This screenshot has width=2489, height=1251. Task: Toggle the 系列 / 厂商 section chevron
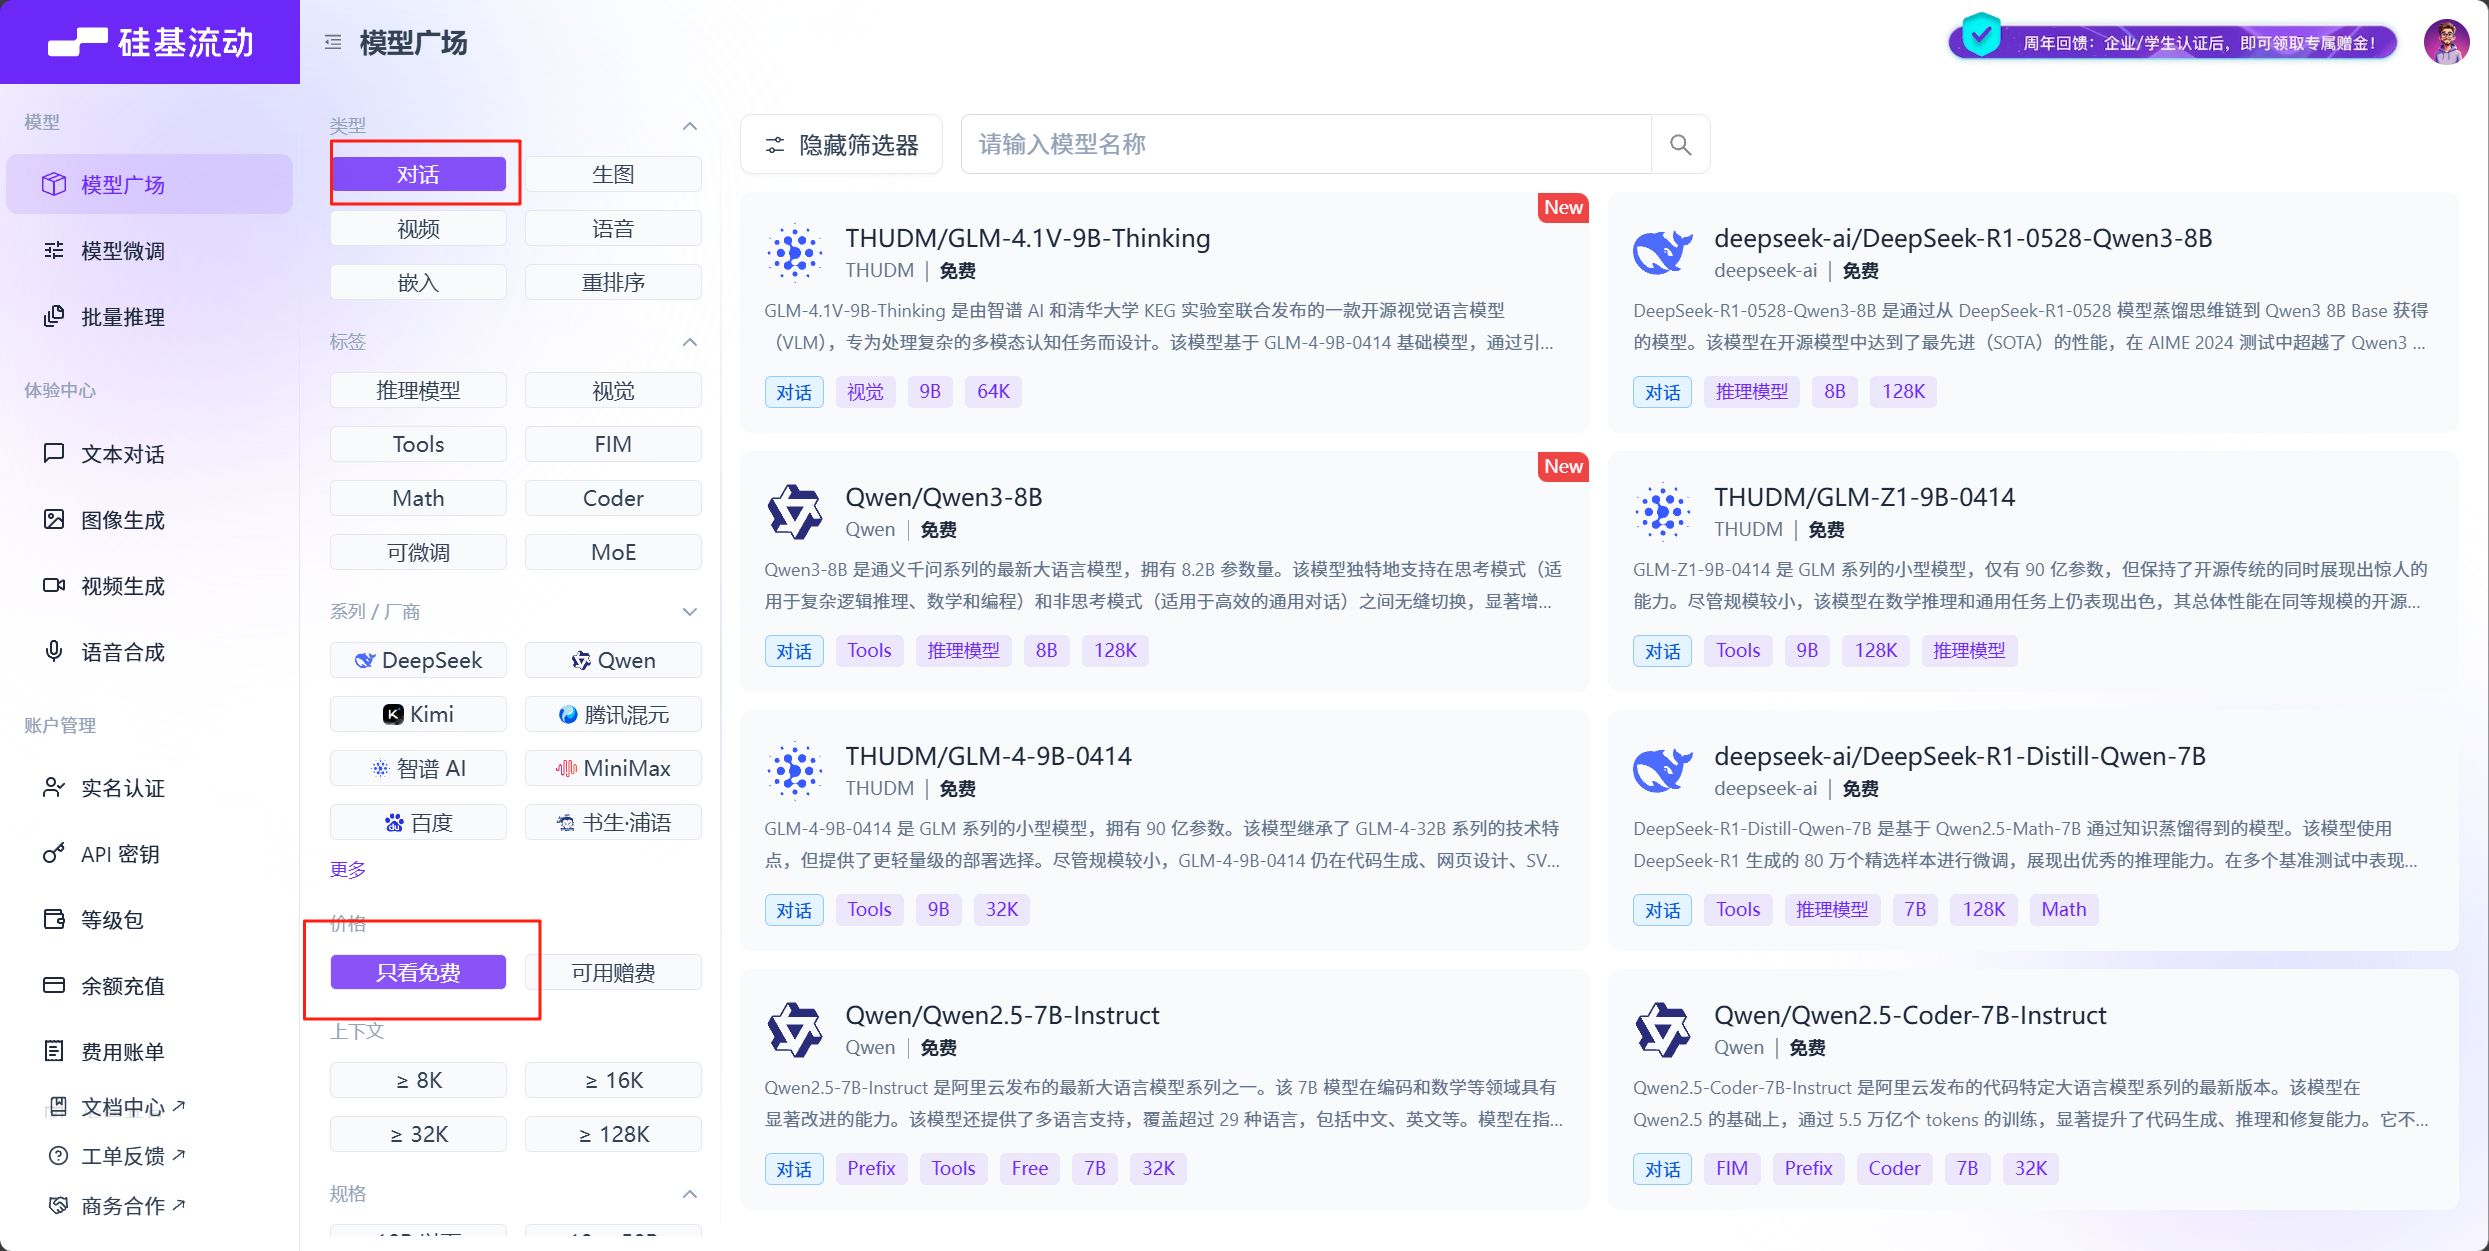(x=689, y=611)
